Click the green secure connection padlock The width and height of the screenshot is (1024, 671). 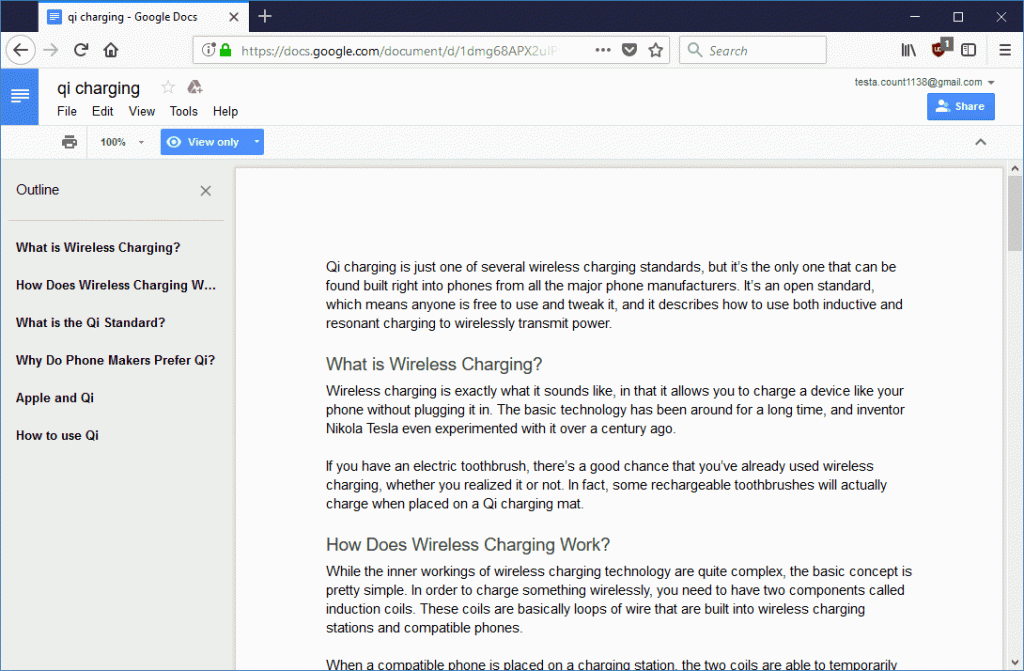(225, 50)
